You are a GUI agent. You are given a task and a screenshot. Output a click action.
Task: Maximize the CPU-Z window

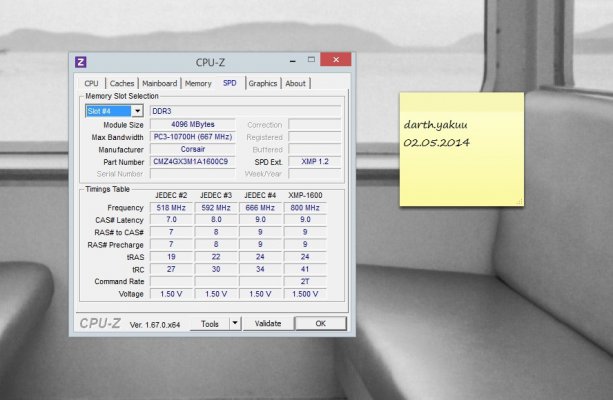pos(311,60)
